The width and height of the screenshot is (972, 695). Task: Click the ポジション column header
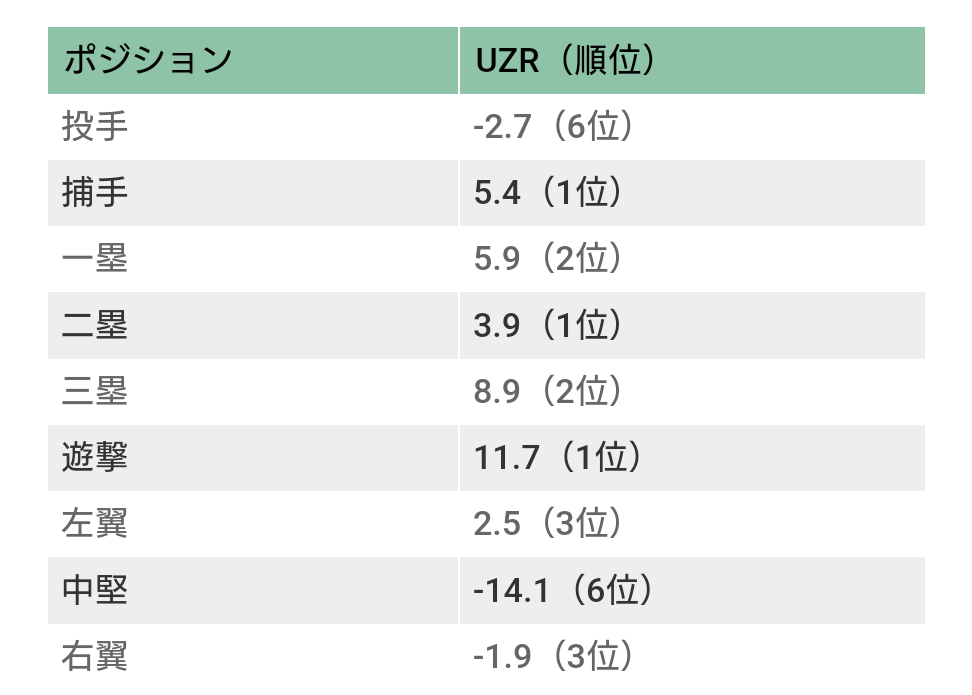point(253,60)
